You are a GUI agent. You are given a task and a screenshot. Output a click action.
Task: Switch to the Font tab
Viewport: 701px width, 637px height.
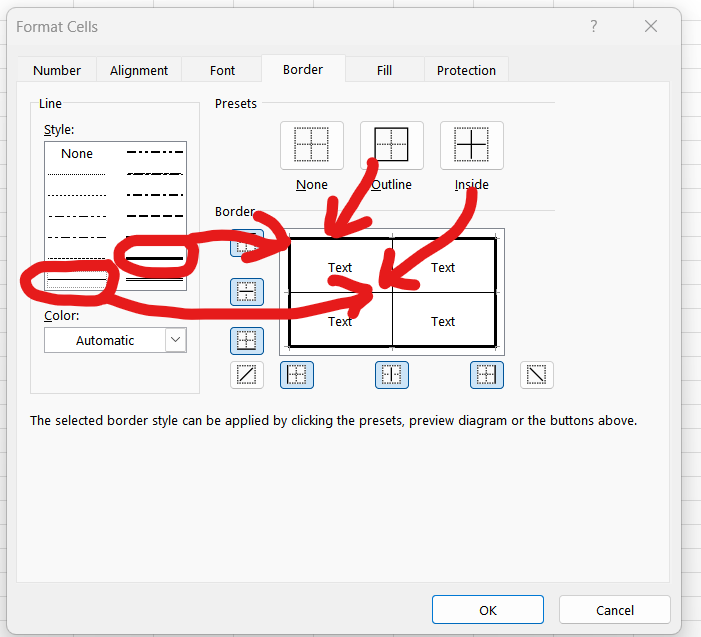[222, 70]
